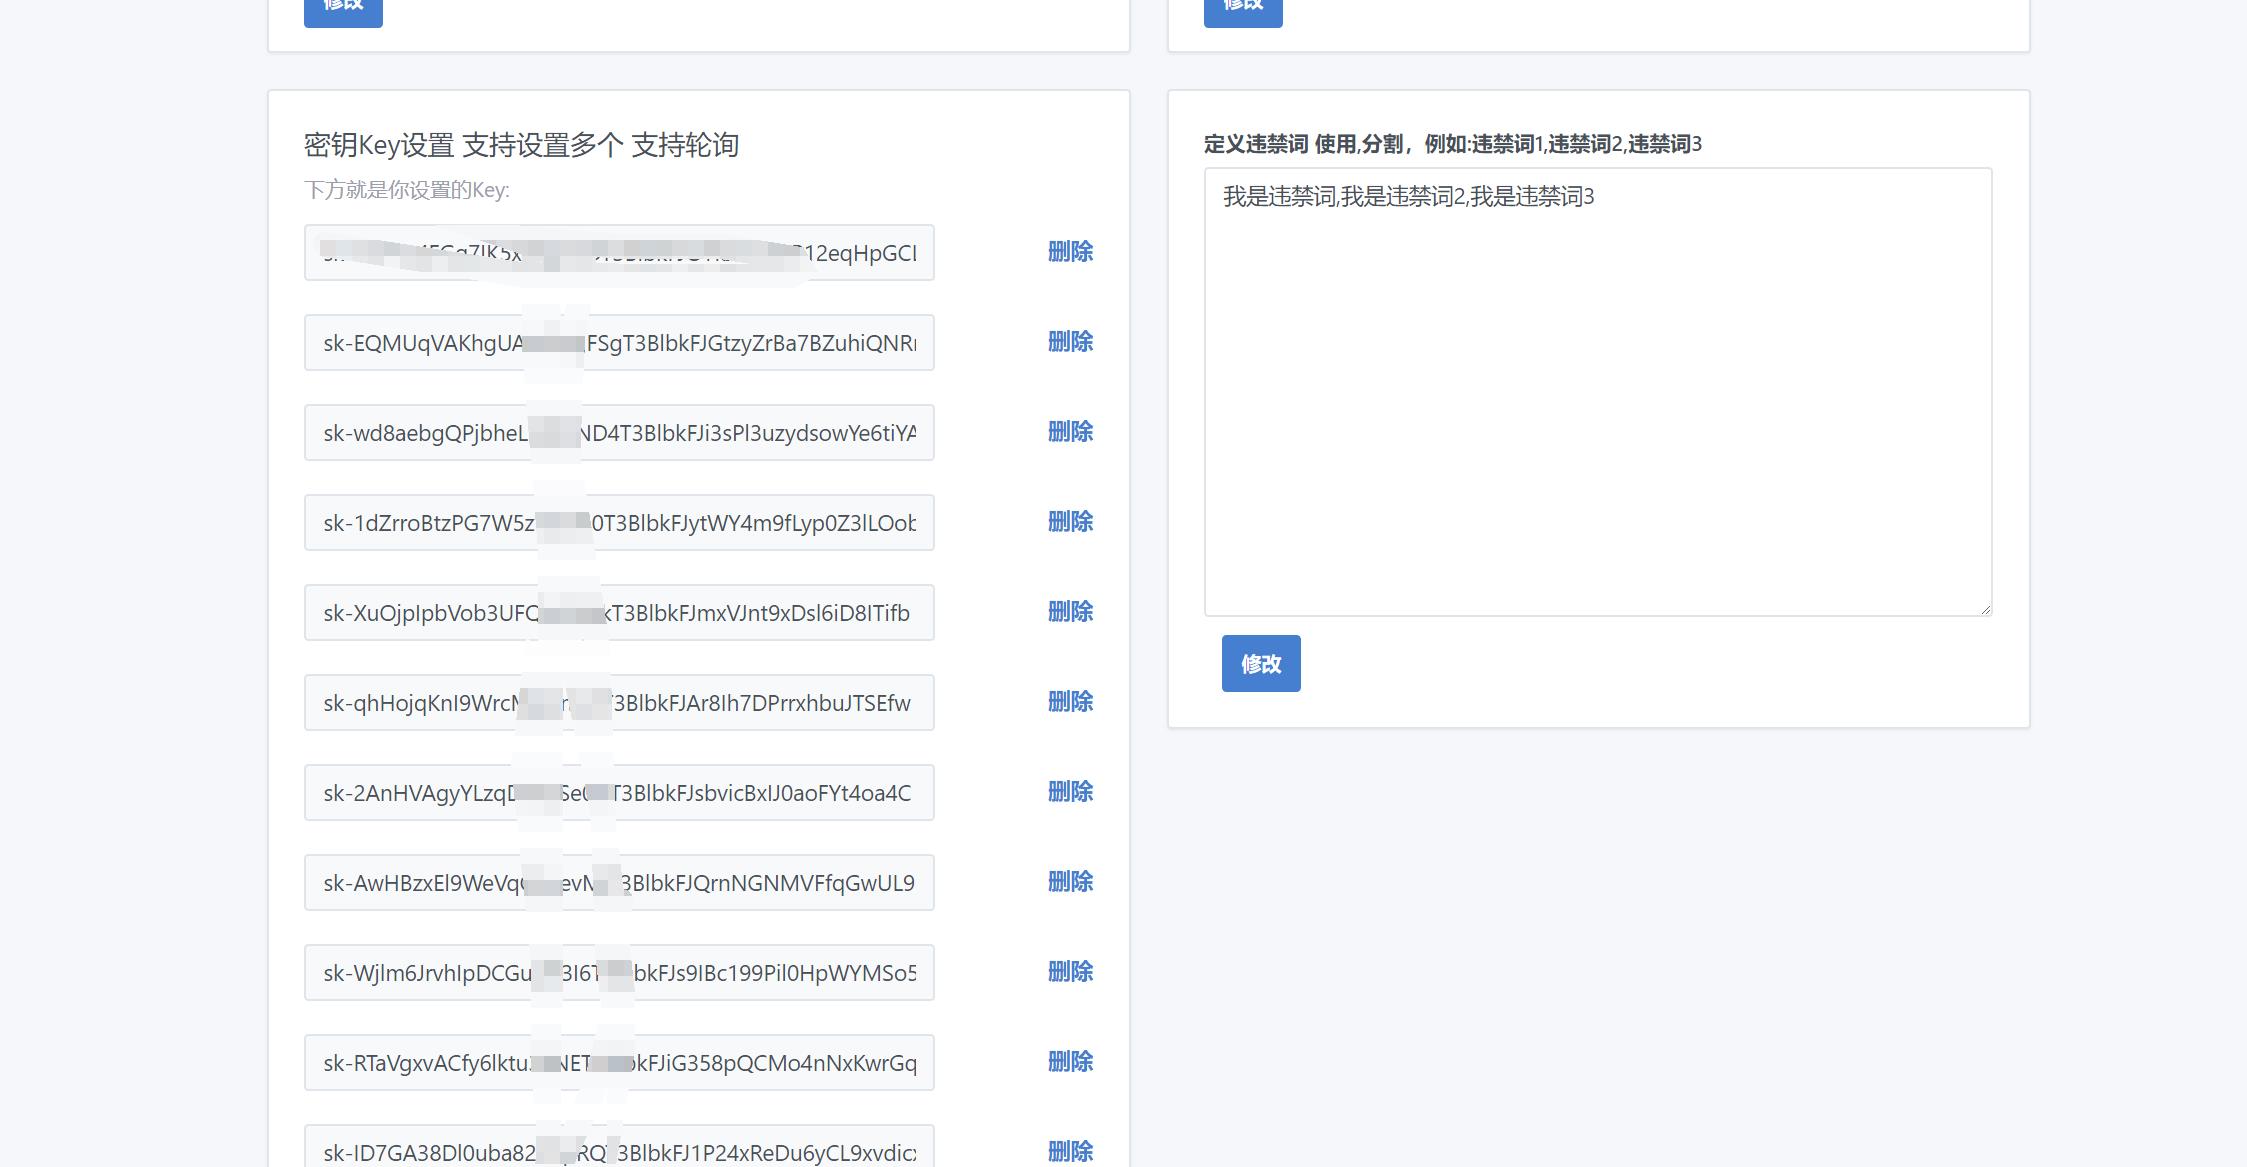The width and height of the screenshot is (2247, 1167).
Task: Delete the key starting with sk-Wjlm6JrvhIpDCGu
Action: coord(1070,971)
